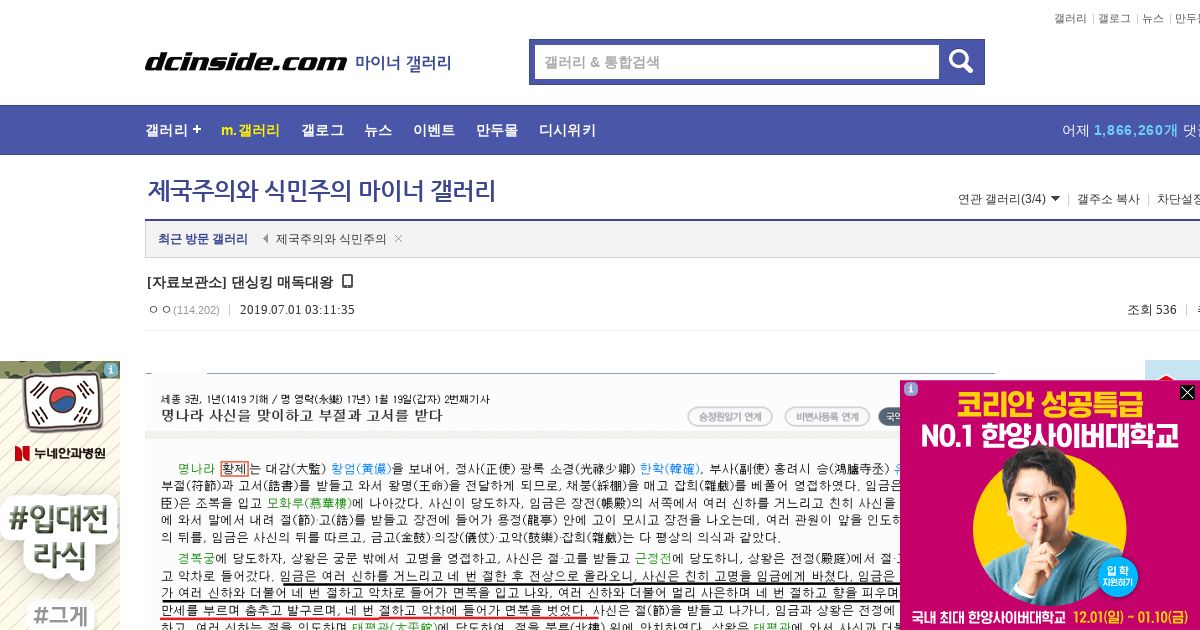Click post timestamp 2019.07.01 03:11:35

(297, 310)
